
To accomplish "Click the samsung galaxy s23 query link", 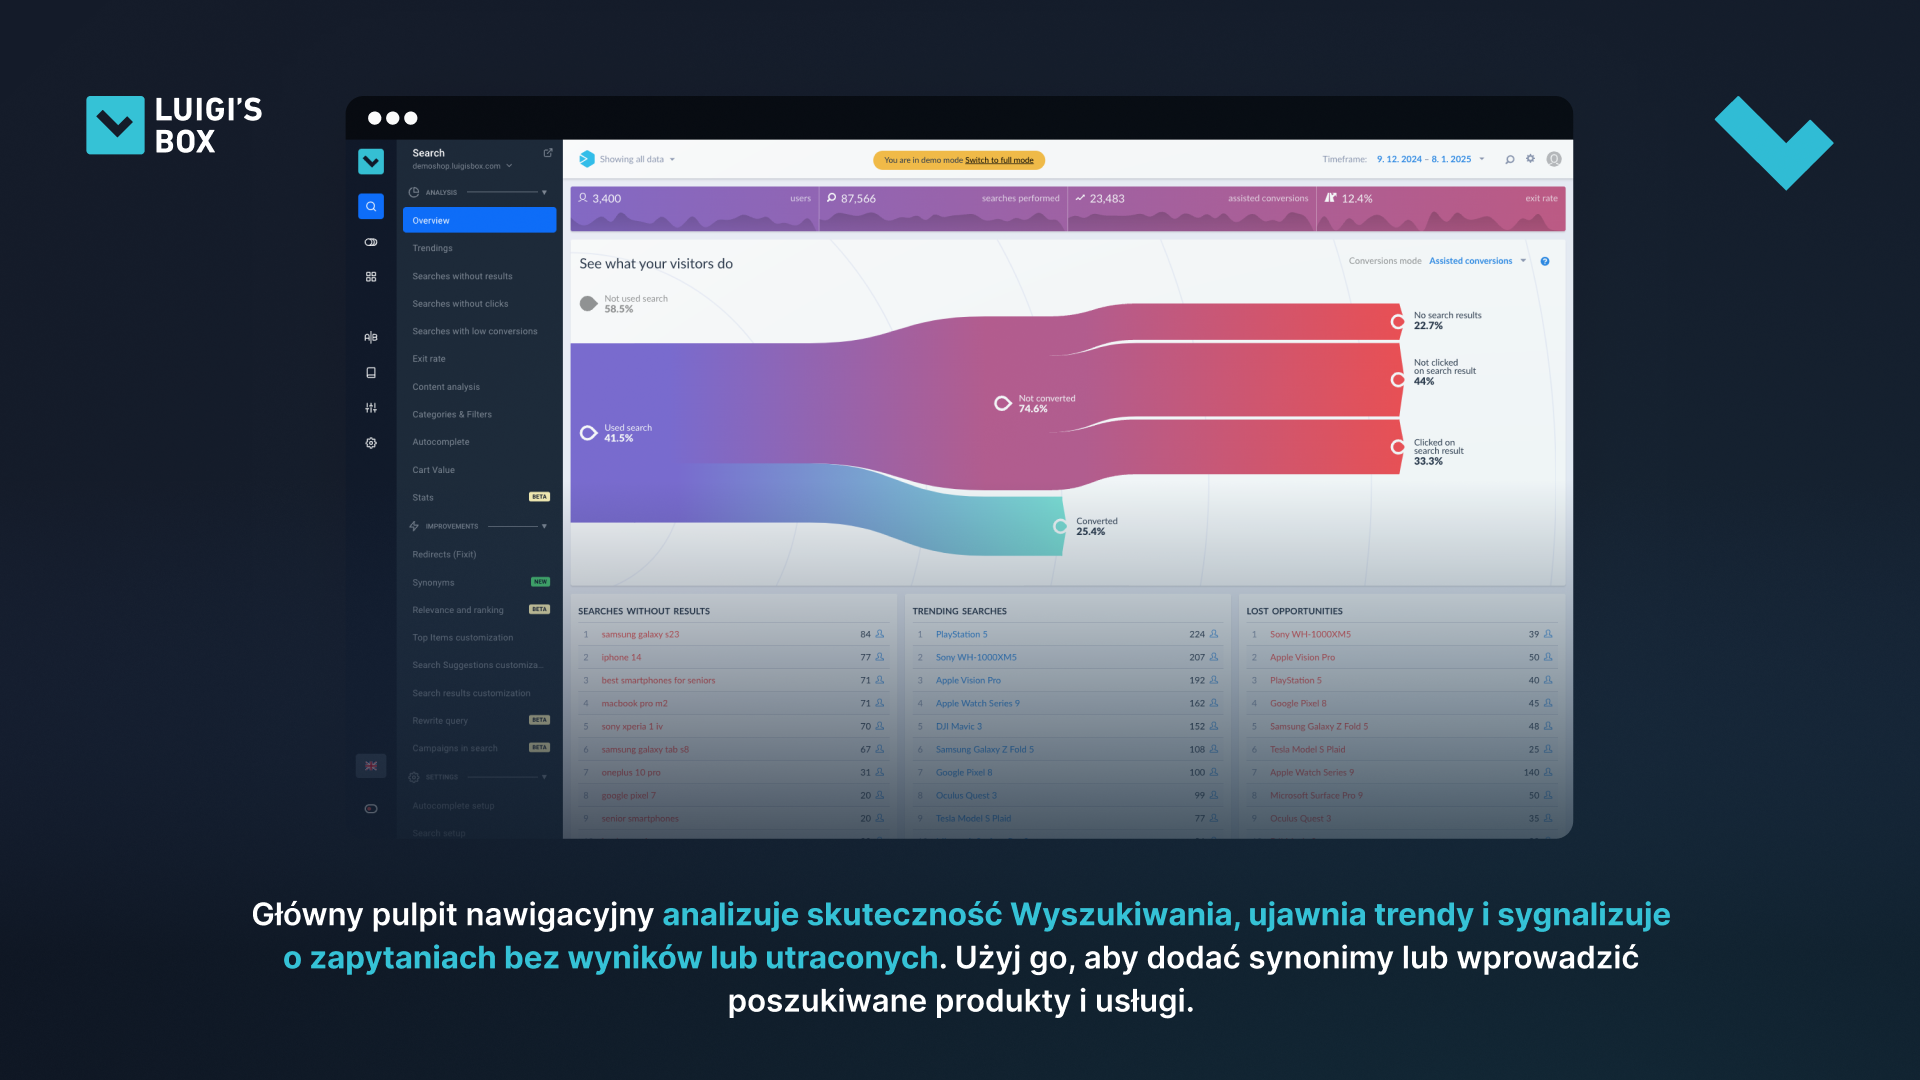I will [640, 634].
